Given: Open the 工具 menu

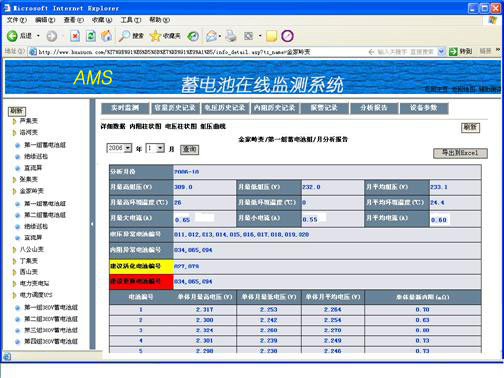Looking at the screenshot, I should coord(131,20).
